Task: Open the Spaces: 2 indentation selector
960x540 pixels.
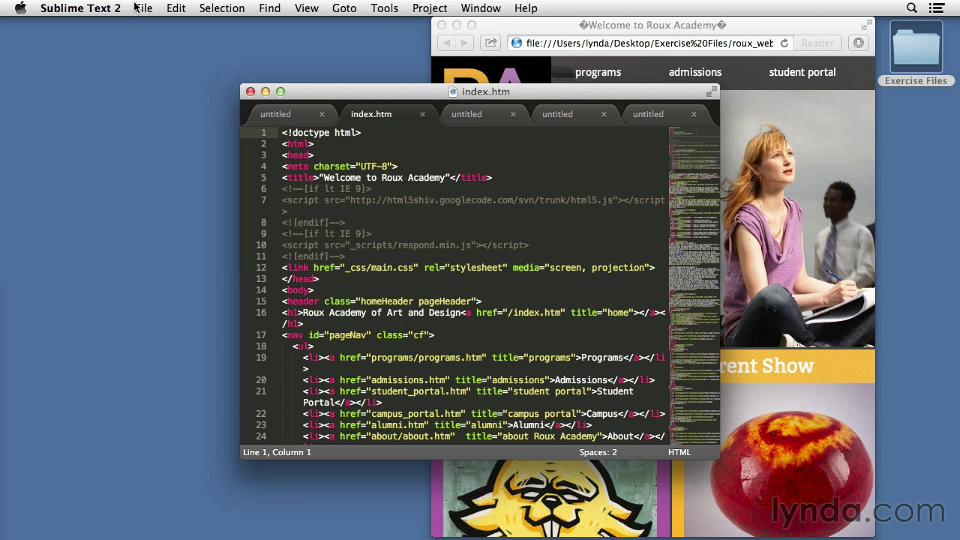Action: [x=598, y=452]
